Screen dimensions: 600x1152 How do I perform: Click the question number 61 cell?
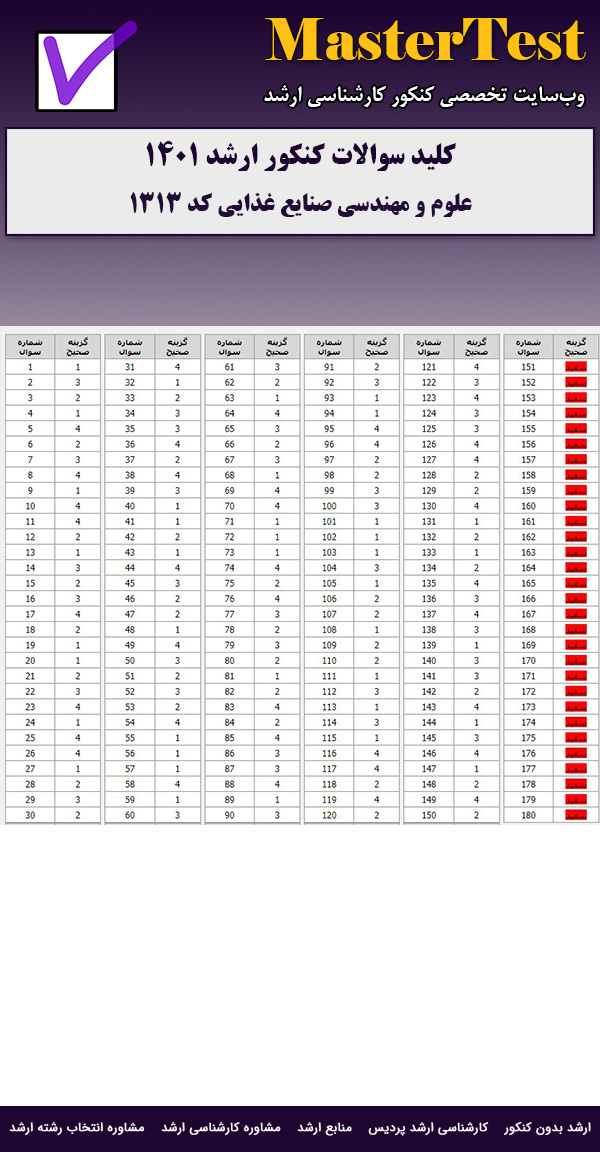[229, 367]
